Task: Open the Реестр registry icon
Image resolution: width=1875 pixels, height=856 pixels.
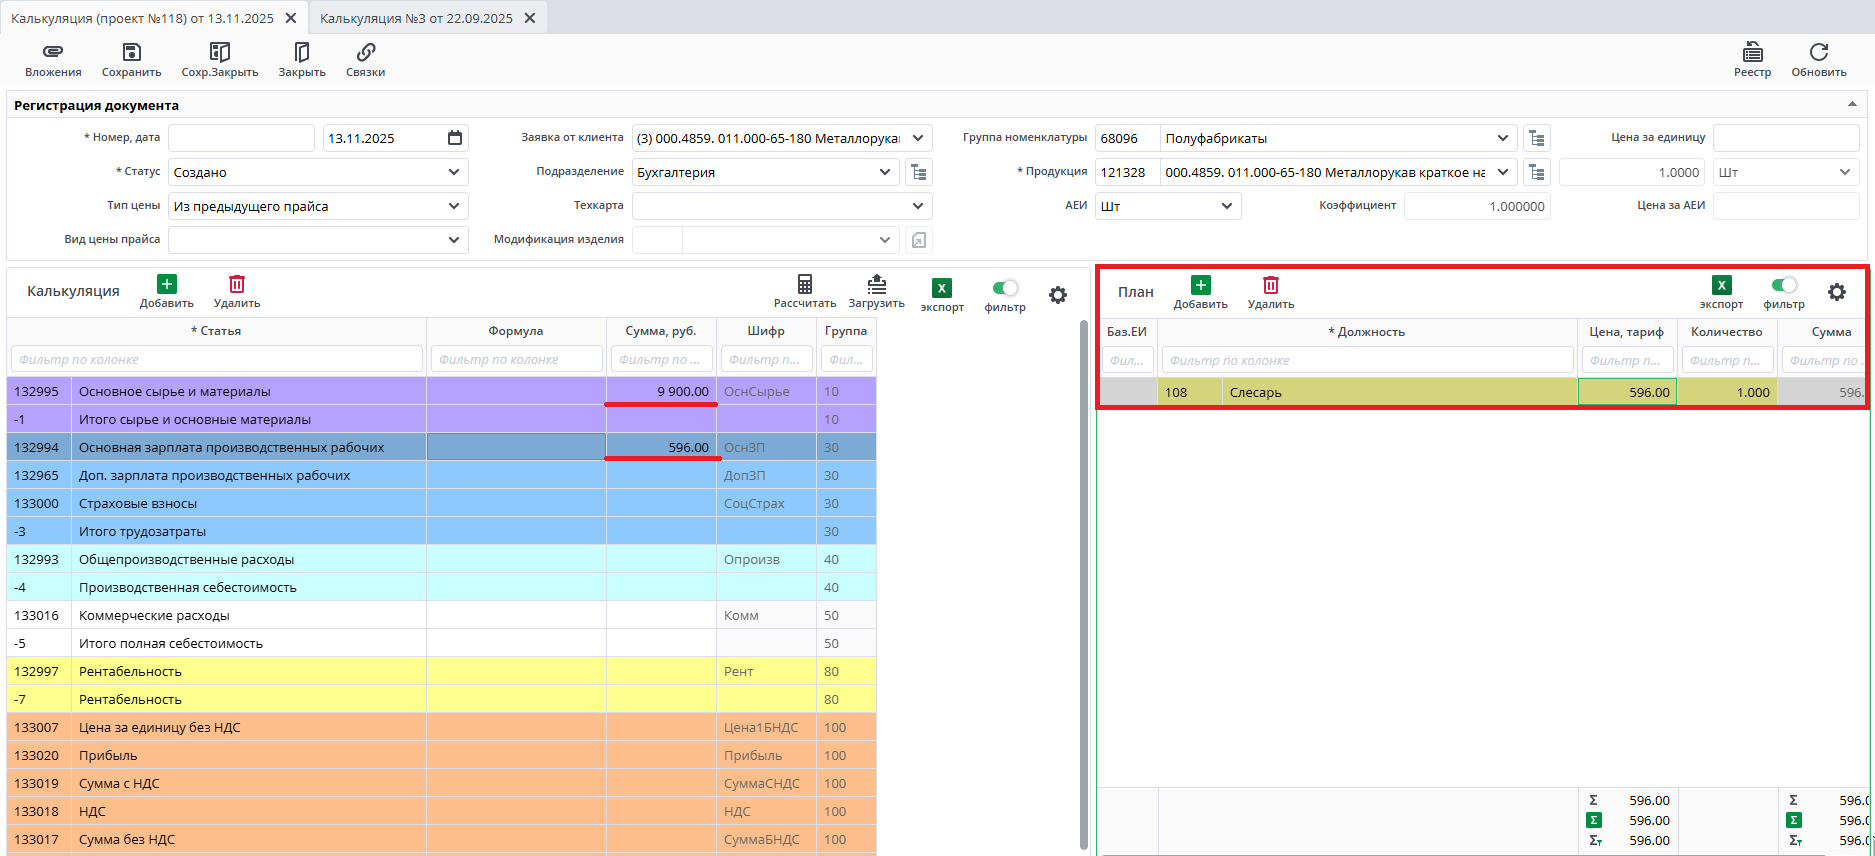Action: [1752, 52]
